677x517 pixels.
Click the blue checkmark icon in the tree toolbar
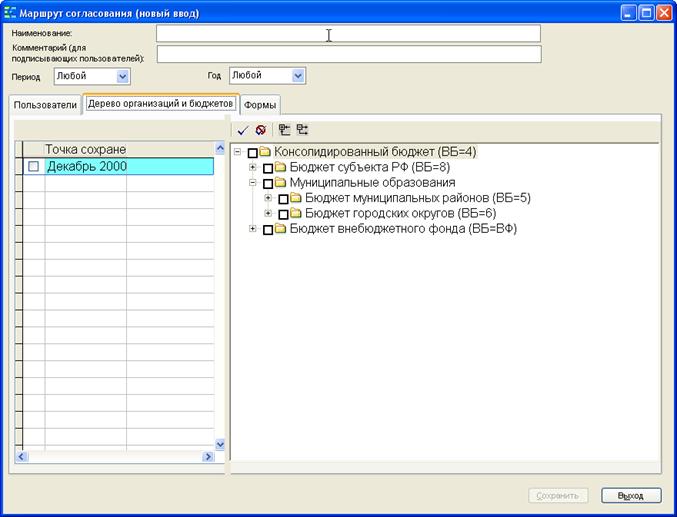point(243,130)
